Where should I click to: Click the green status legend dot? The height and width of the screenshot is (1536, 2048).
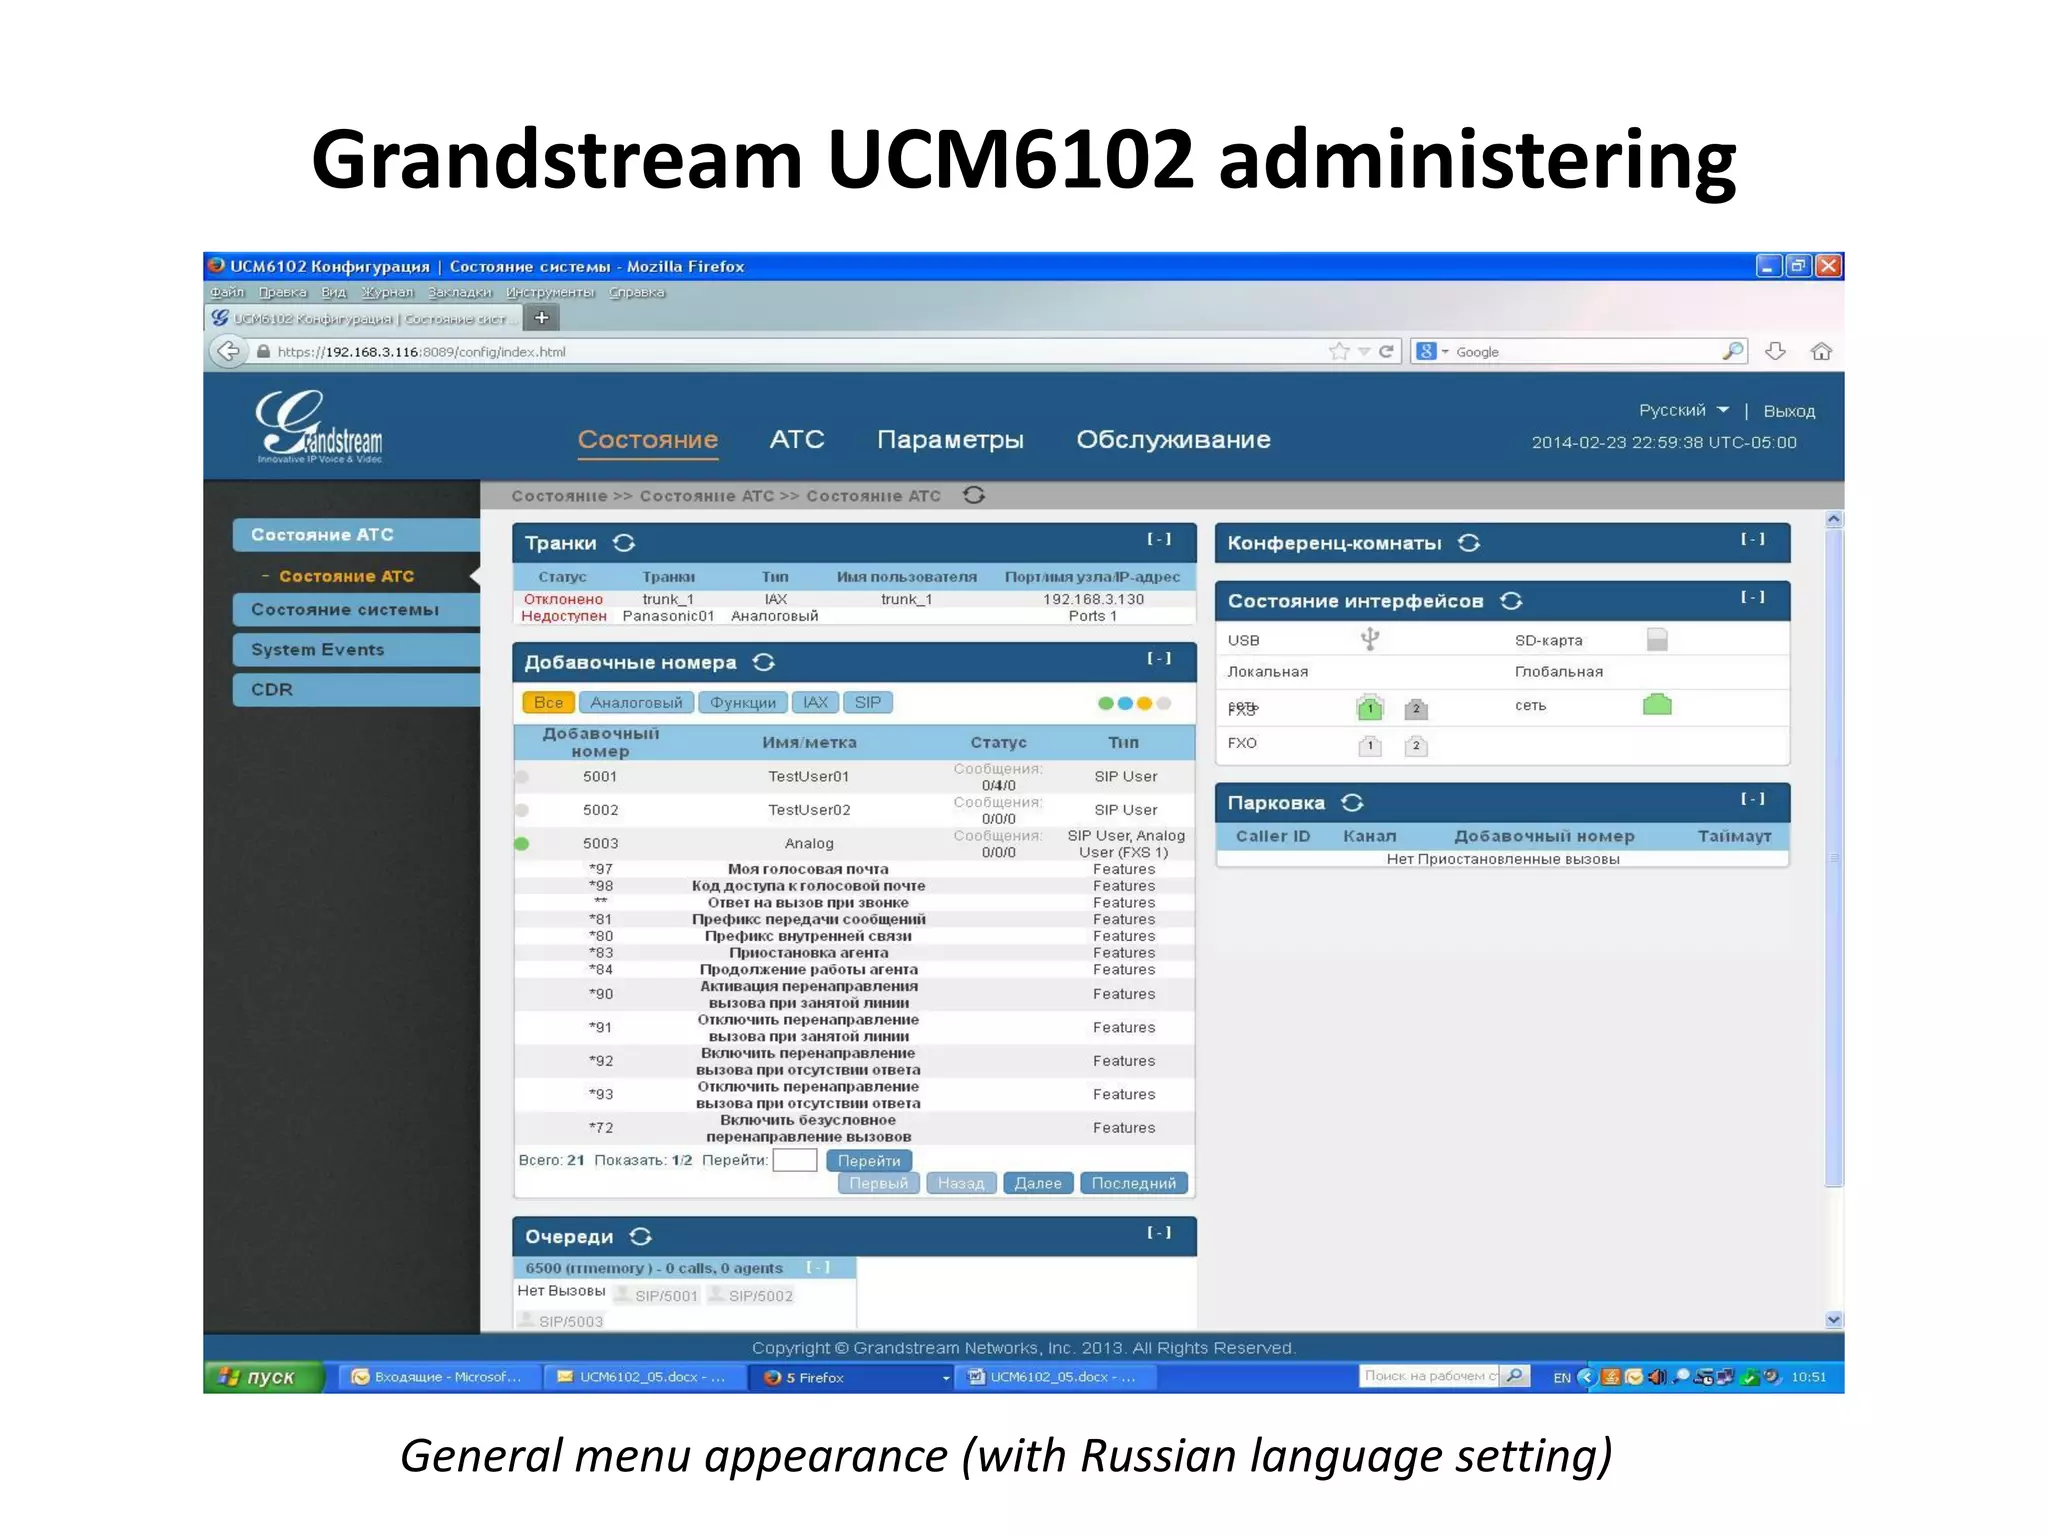click(x=1106, y=703)
